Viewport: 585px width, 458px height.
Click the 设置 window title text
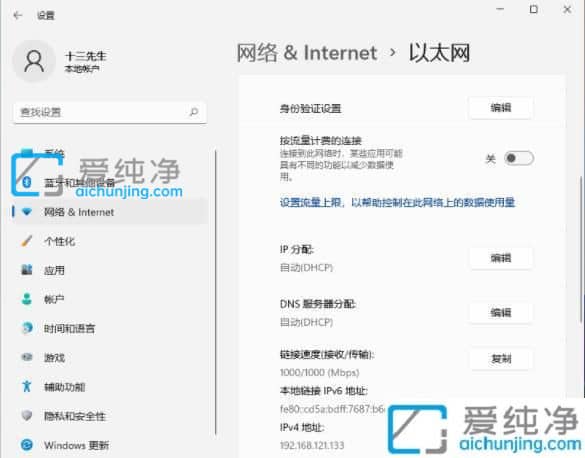(46, 15)
